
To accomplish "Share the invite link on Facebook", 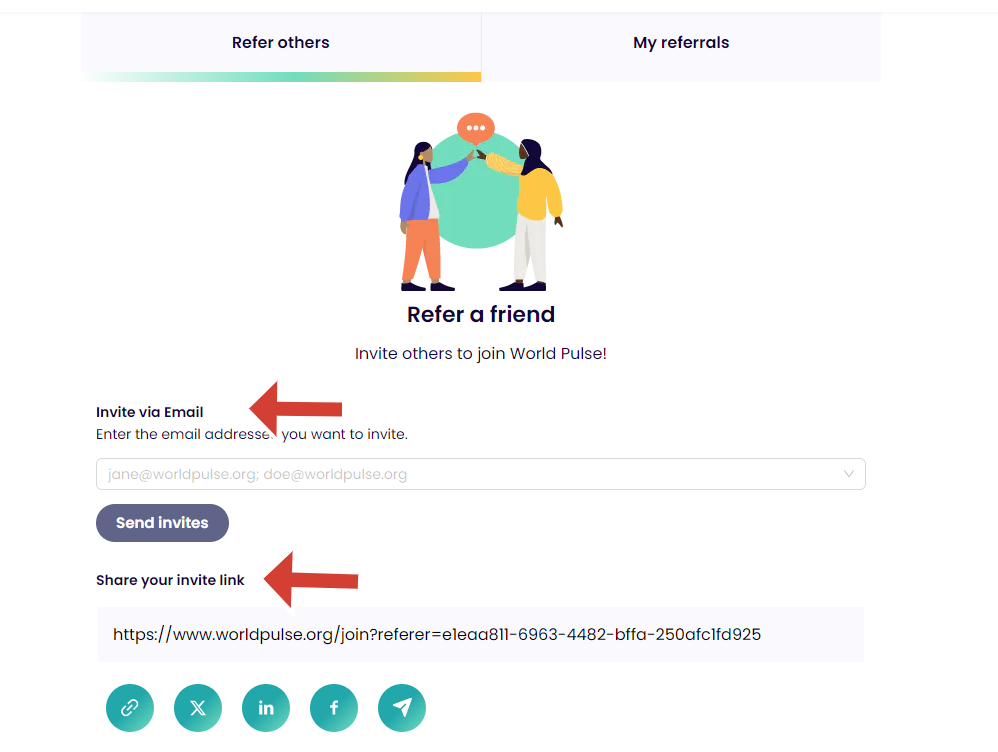I will coord(334,708).
